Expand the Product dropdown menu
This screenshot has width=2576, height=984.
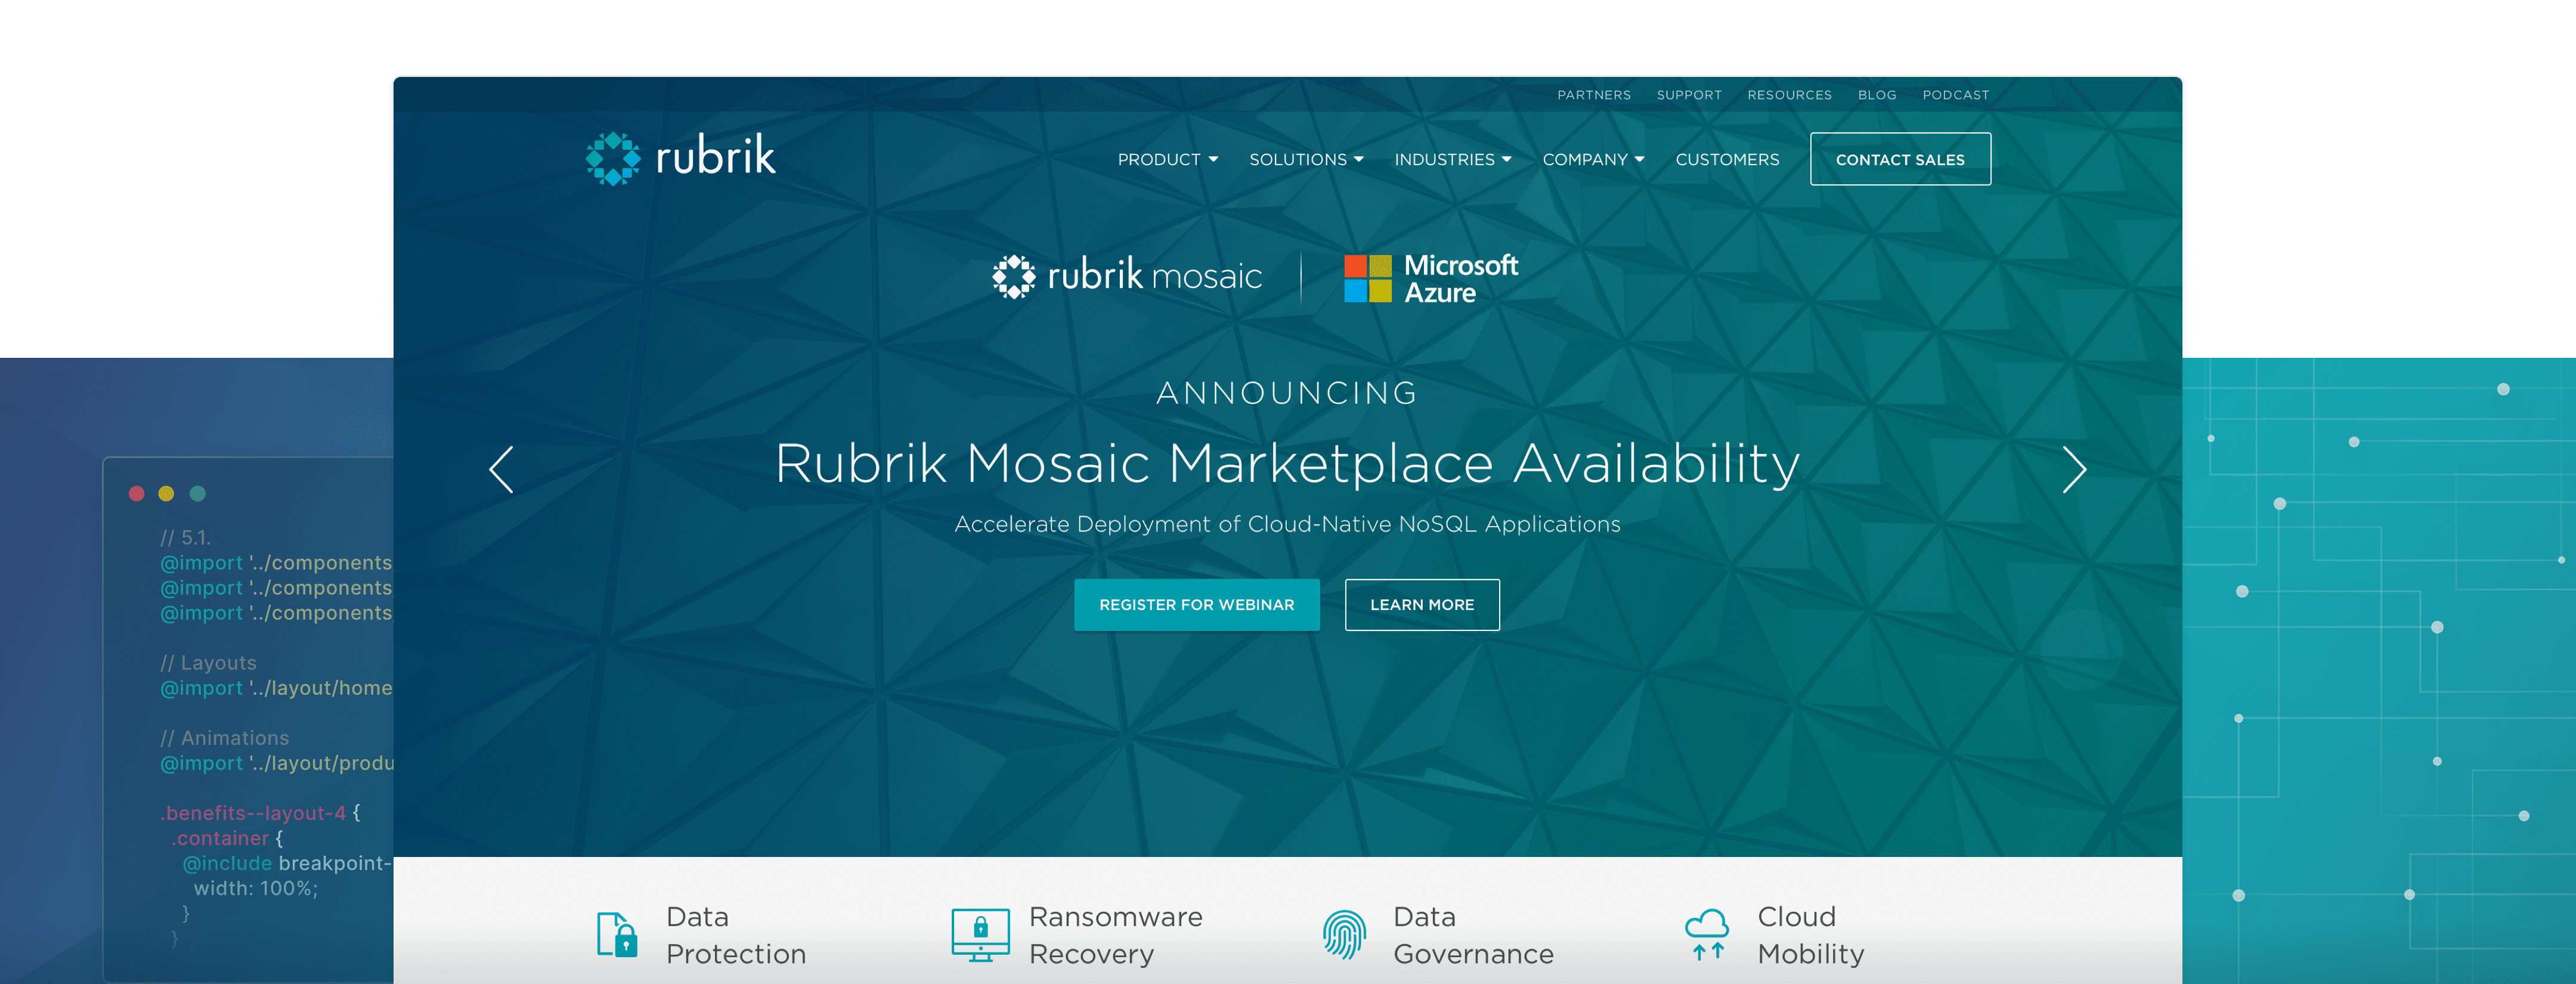point(1167,160)
